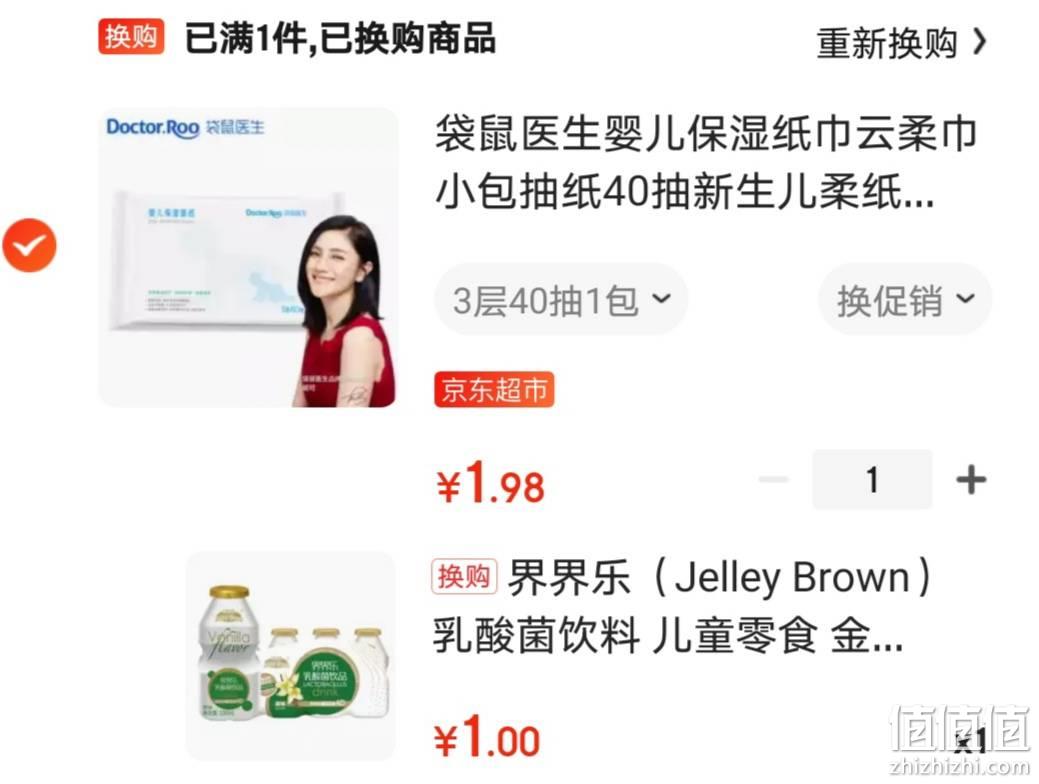Click the Doctor.Roo logo in product image
The image size is (1039, 784).
tap(152, 127)
